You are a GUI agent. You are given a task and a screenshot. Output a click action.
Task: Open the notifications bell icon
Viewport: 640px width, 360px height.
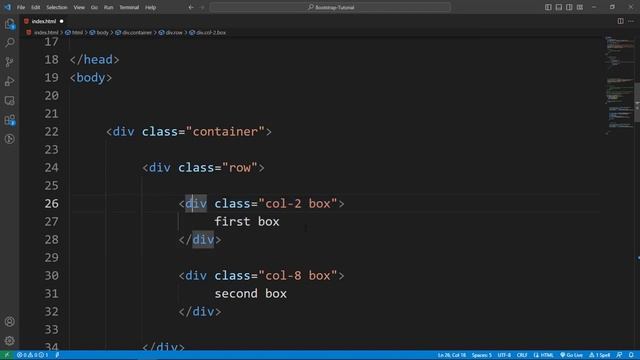[631, 355]
